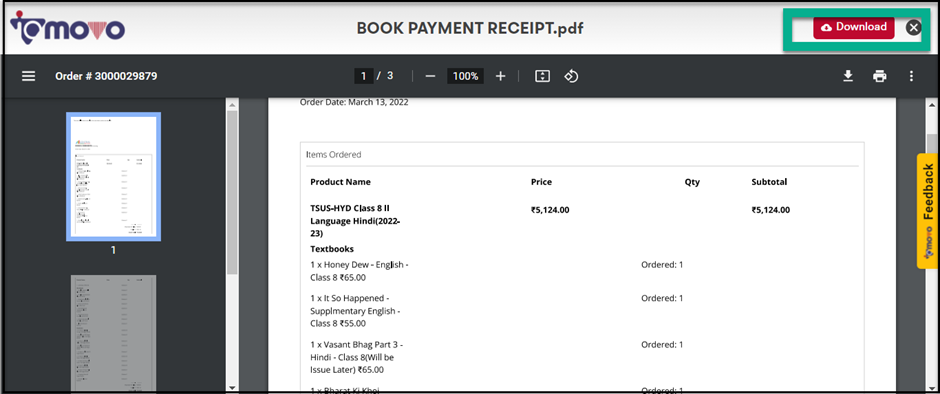This screenshot has width=940, height=394.
Task: Click the Qty column header
Action: click(x=692, y=182)
